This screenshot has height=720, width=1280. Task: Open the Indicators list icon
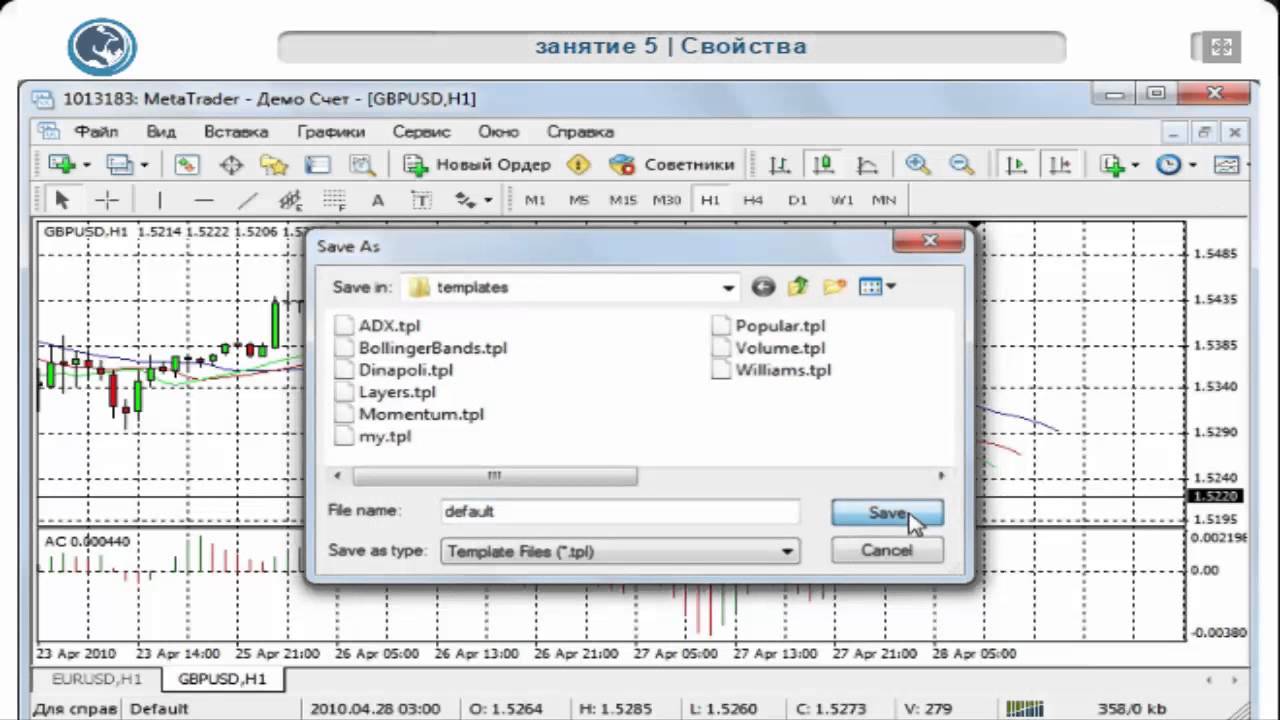(1112, 165)
